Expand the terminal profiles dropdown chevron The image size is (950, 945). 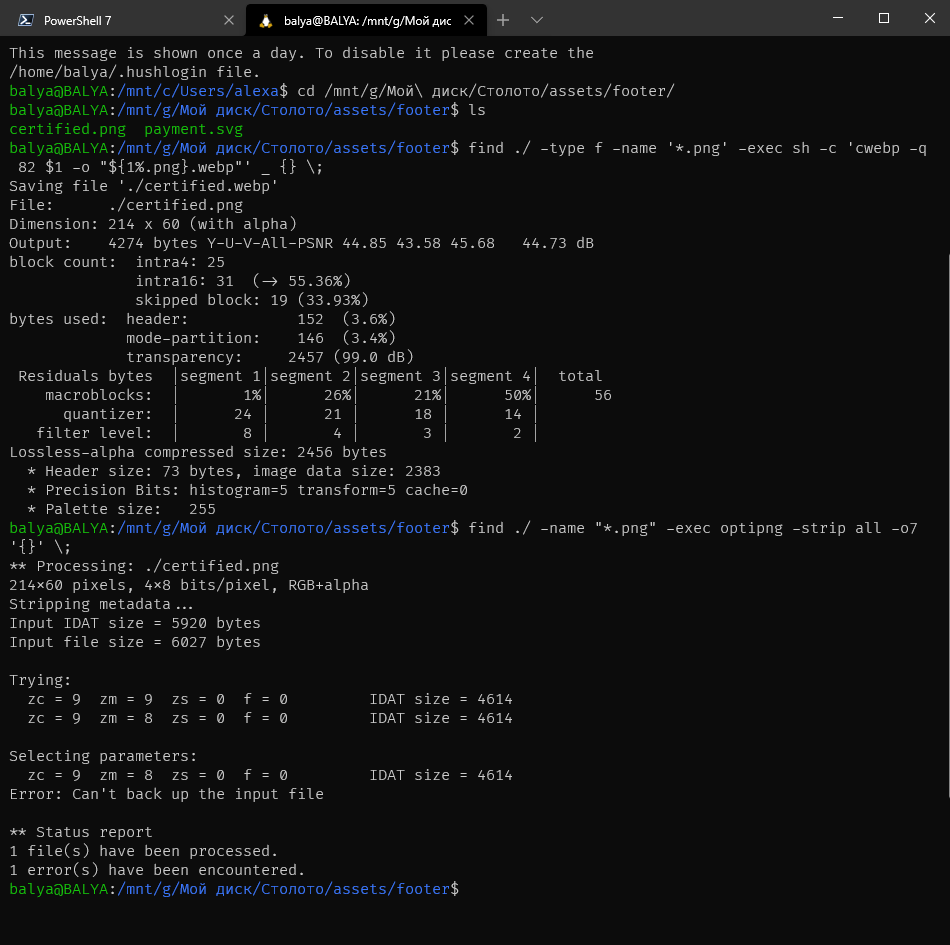point(537,19)
